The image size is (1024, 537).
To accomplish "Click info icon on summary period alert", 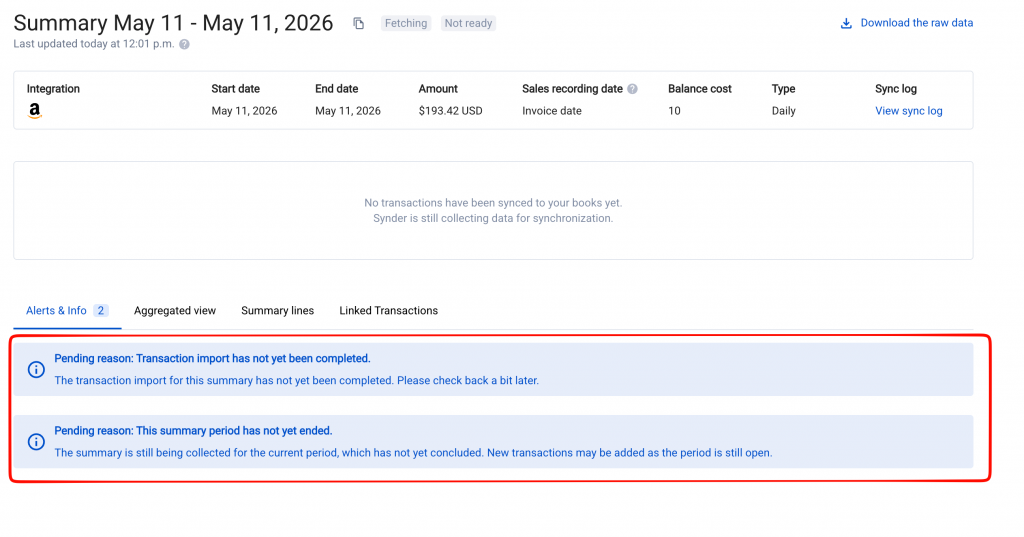I will (37, 442).
